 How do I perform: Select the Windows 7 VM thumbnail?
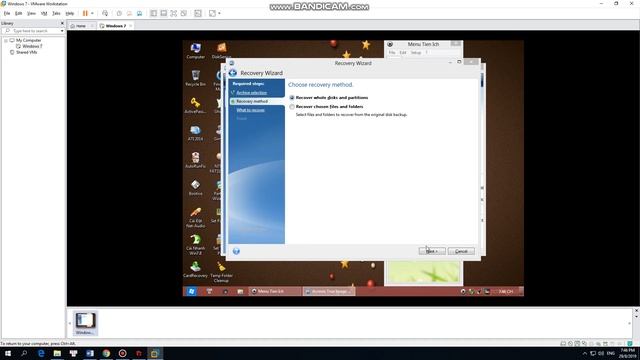pos(85,323)
